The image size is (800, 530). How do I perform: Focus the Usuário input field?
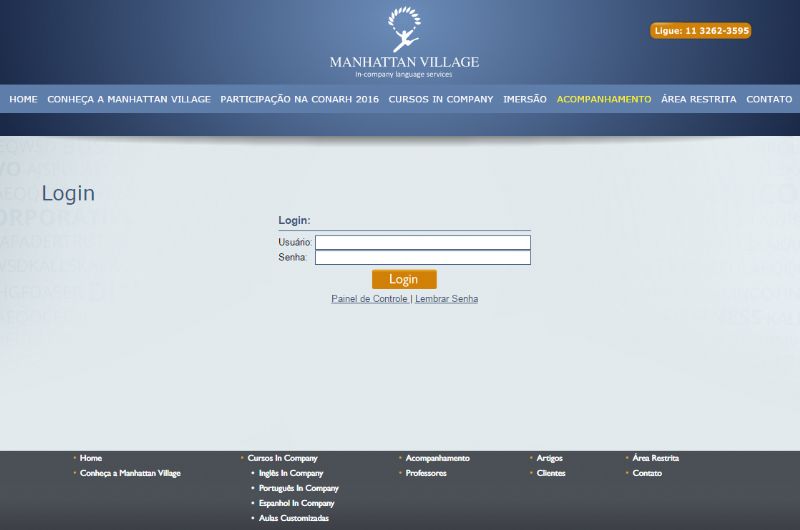(423, 242)
